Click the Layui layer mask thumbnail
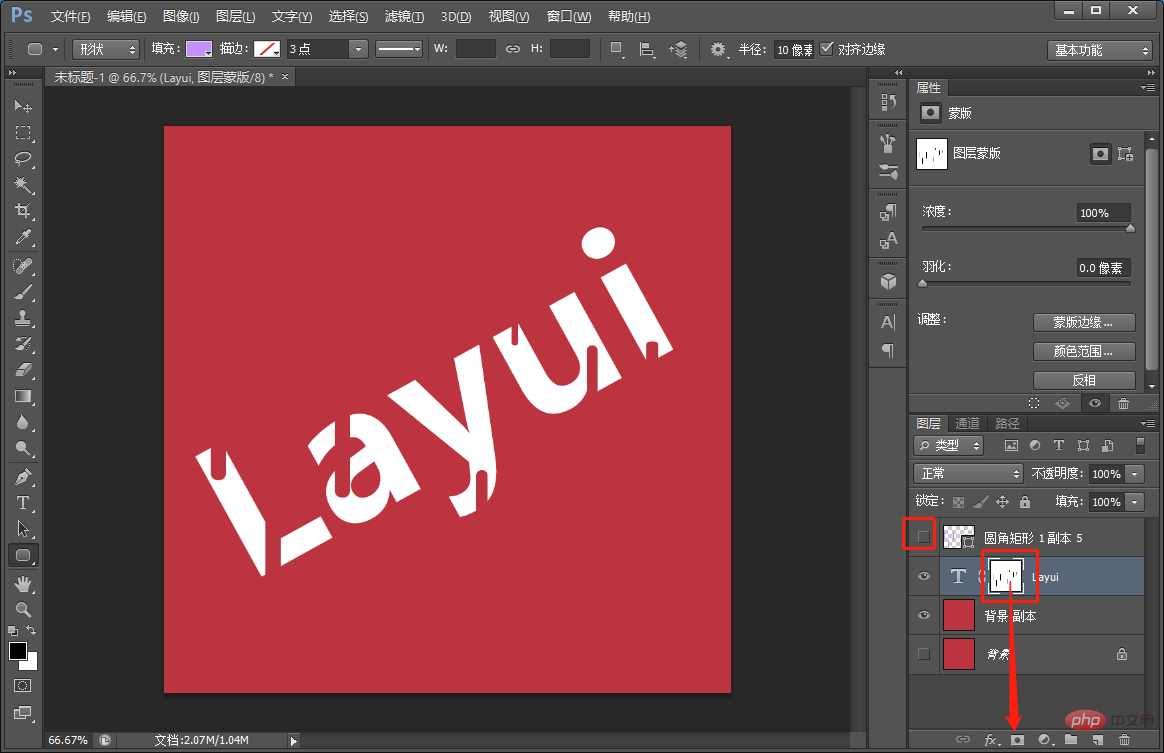Viewport: 1164px width, 753px height. click(1007, 577)
